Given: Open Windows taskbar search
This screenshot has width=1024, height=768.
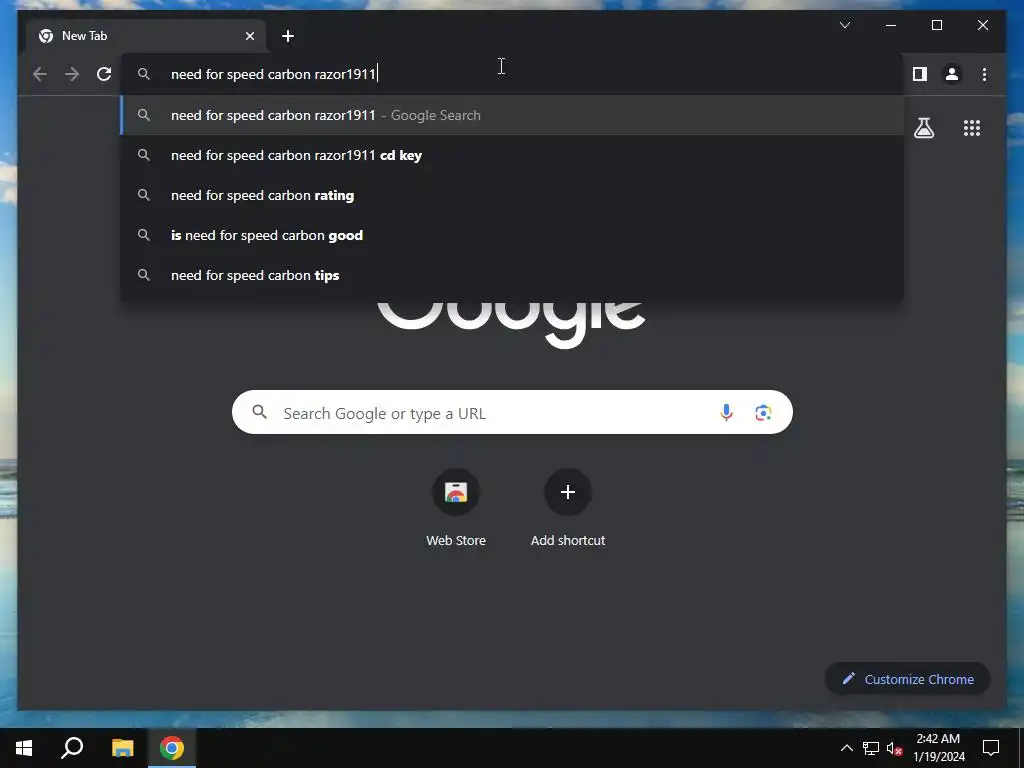Looking at the screenshot, I should click(x=72, y=748).
